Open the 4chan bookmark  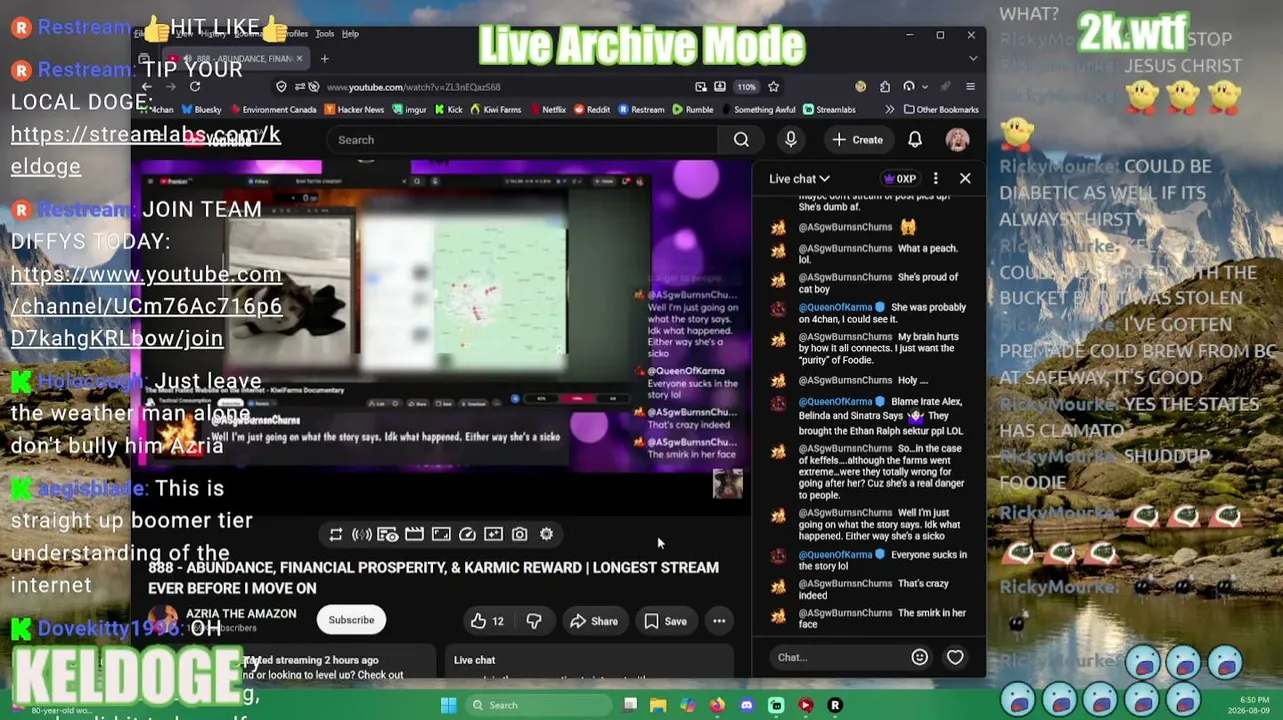(158, 110)
